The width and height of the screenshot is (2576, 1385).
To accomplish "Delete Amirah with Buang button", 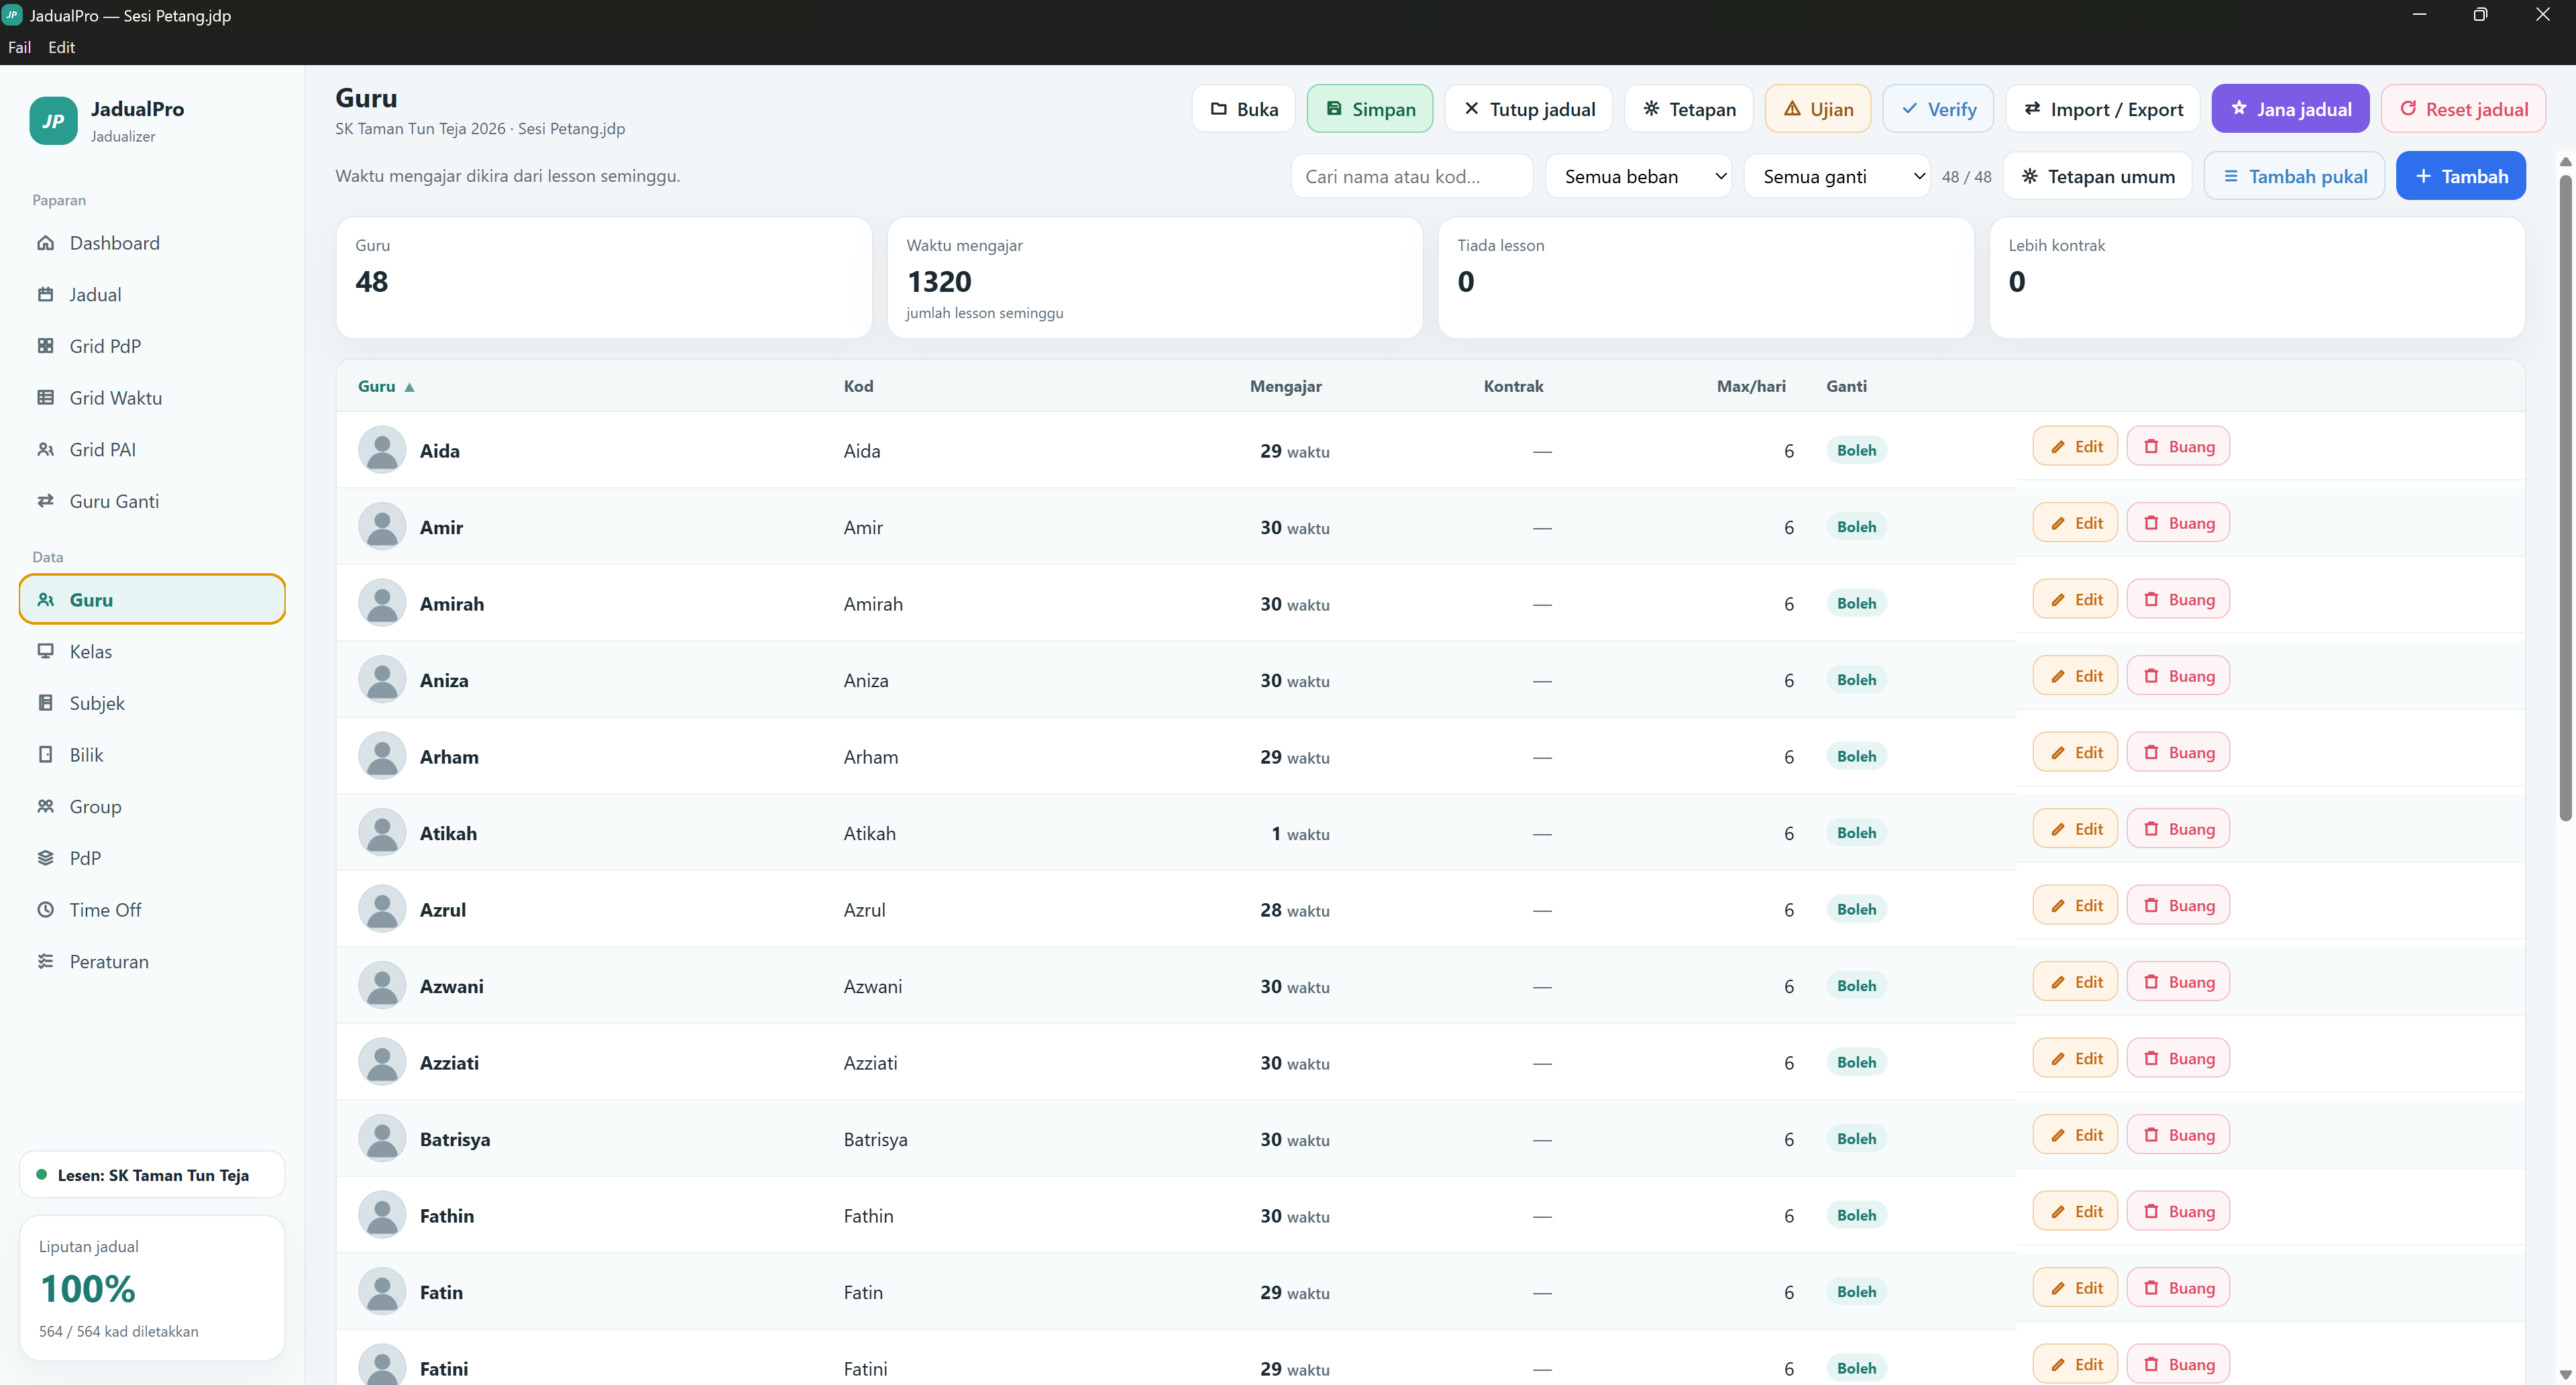I will (2178, 599).
